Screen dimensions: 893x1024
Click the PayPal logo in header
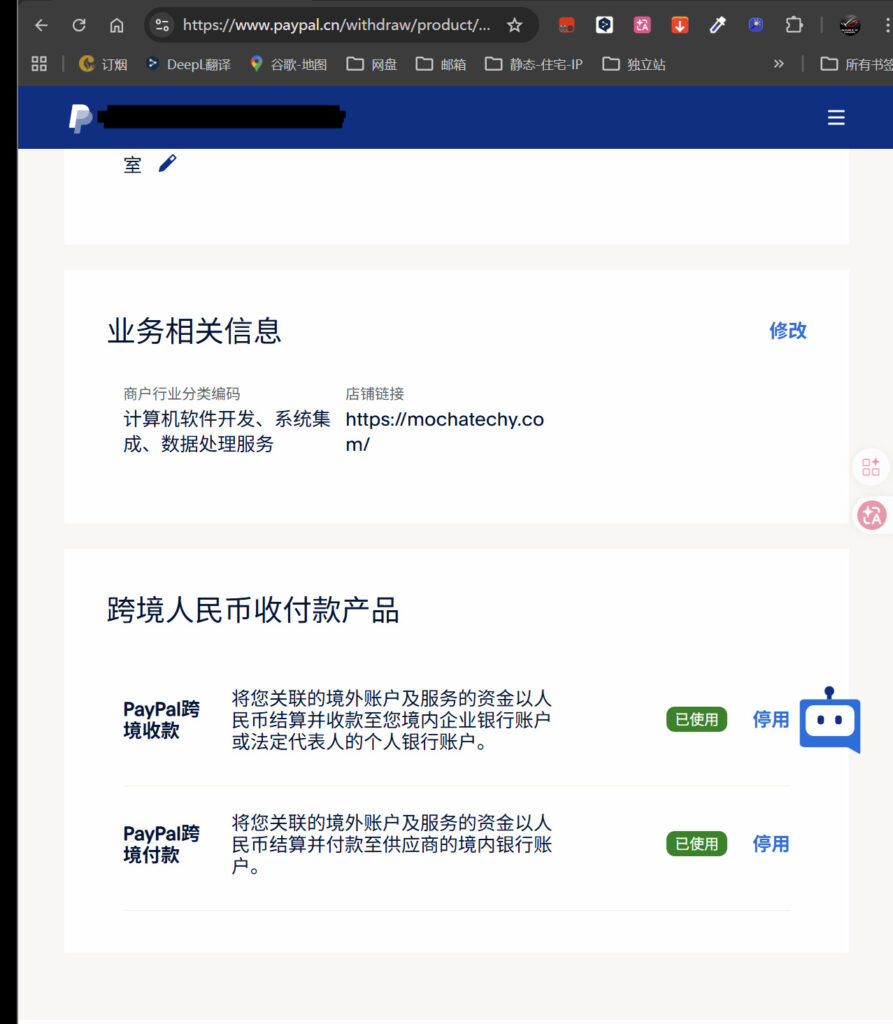[80, 118]
